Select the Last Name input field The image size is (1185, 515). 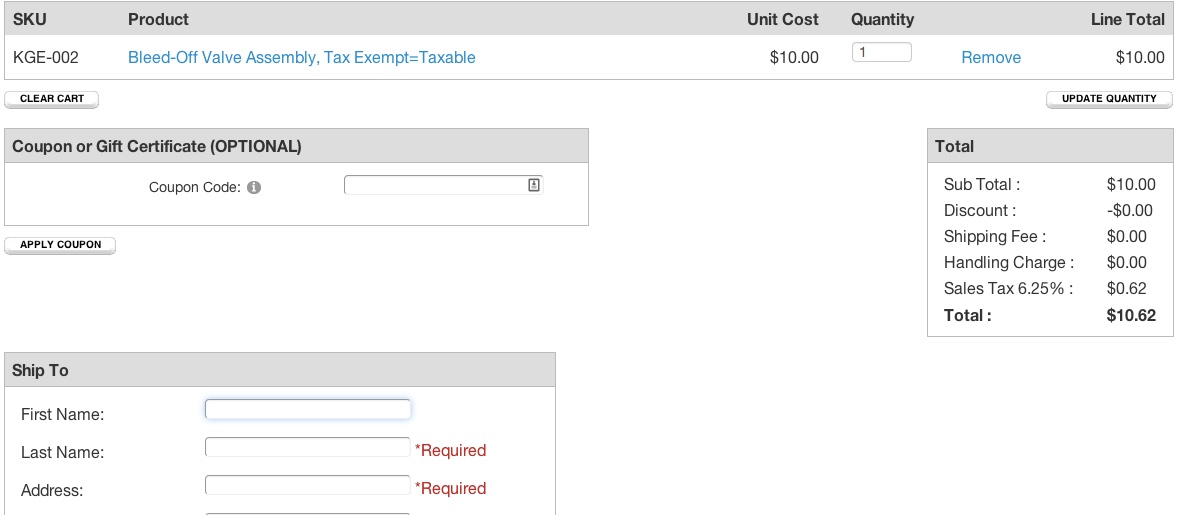[308, 447]
